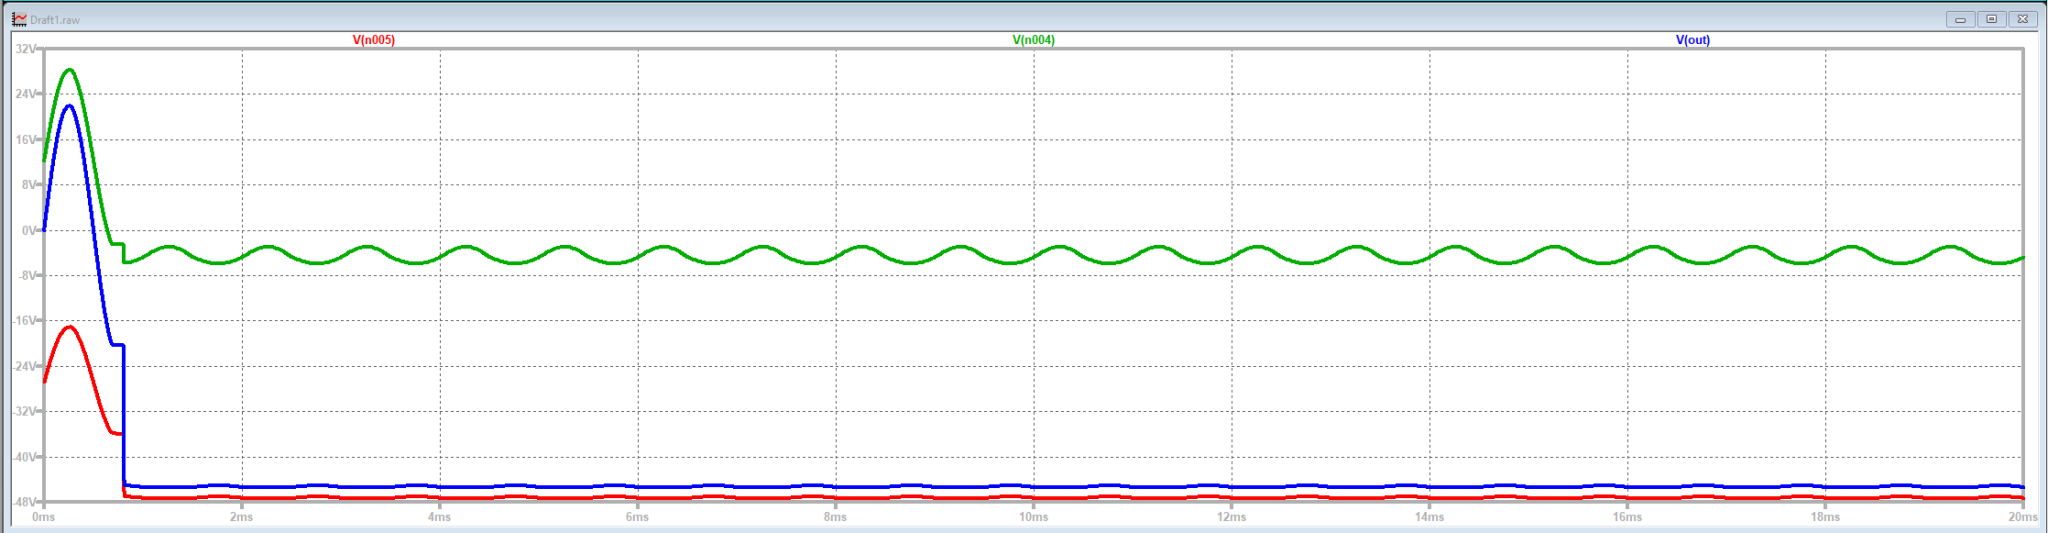Click the 4ms time axis label
This screenshot has height=533, width=2048.
pos(440,517)
